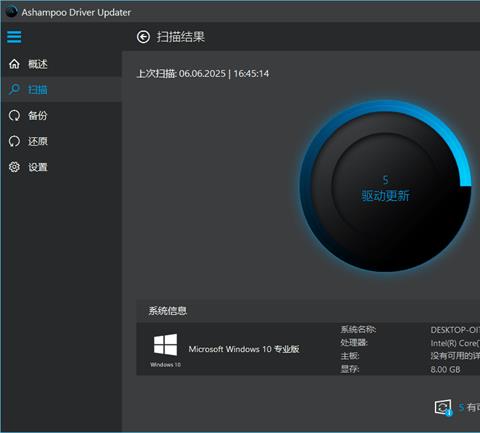Click the home icon next to 概述
The height and width of the screenshot is (433, 480).
14,64
